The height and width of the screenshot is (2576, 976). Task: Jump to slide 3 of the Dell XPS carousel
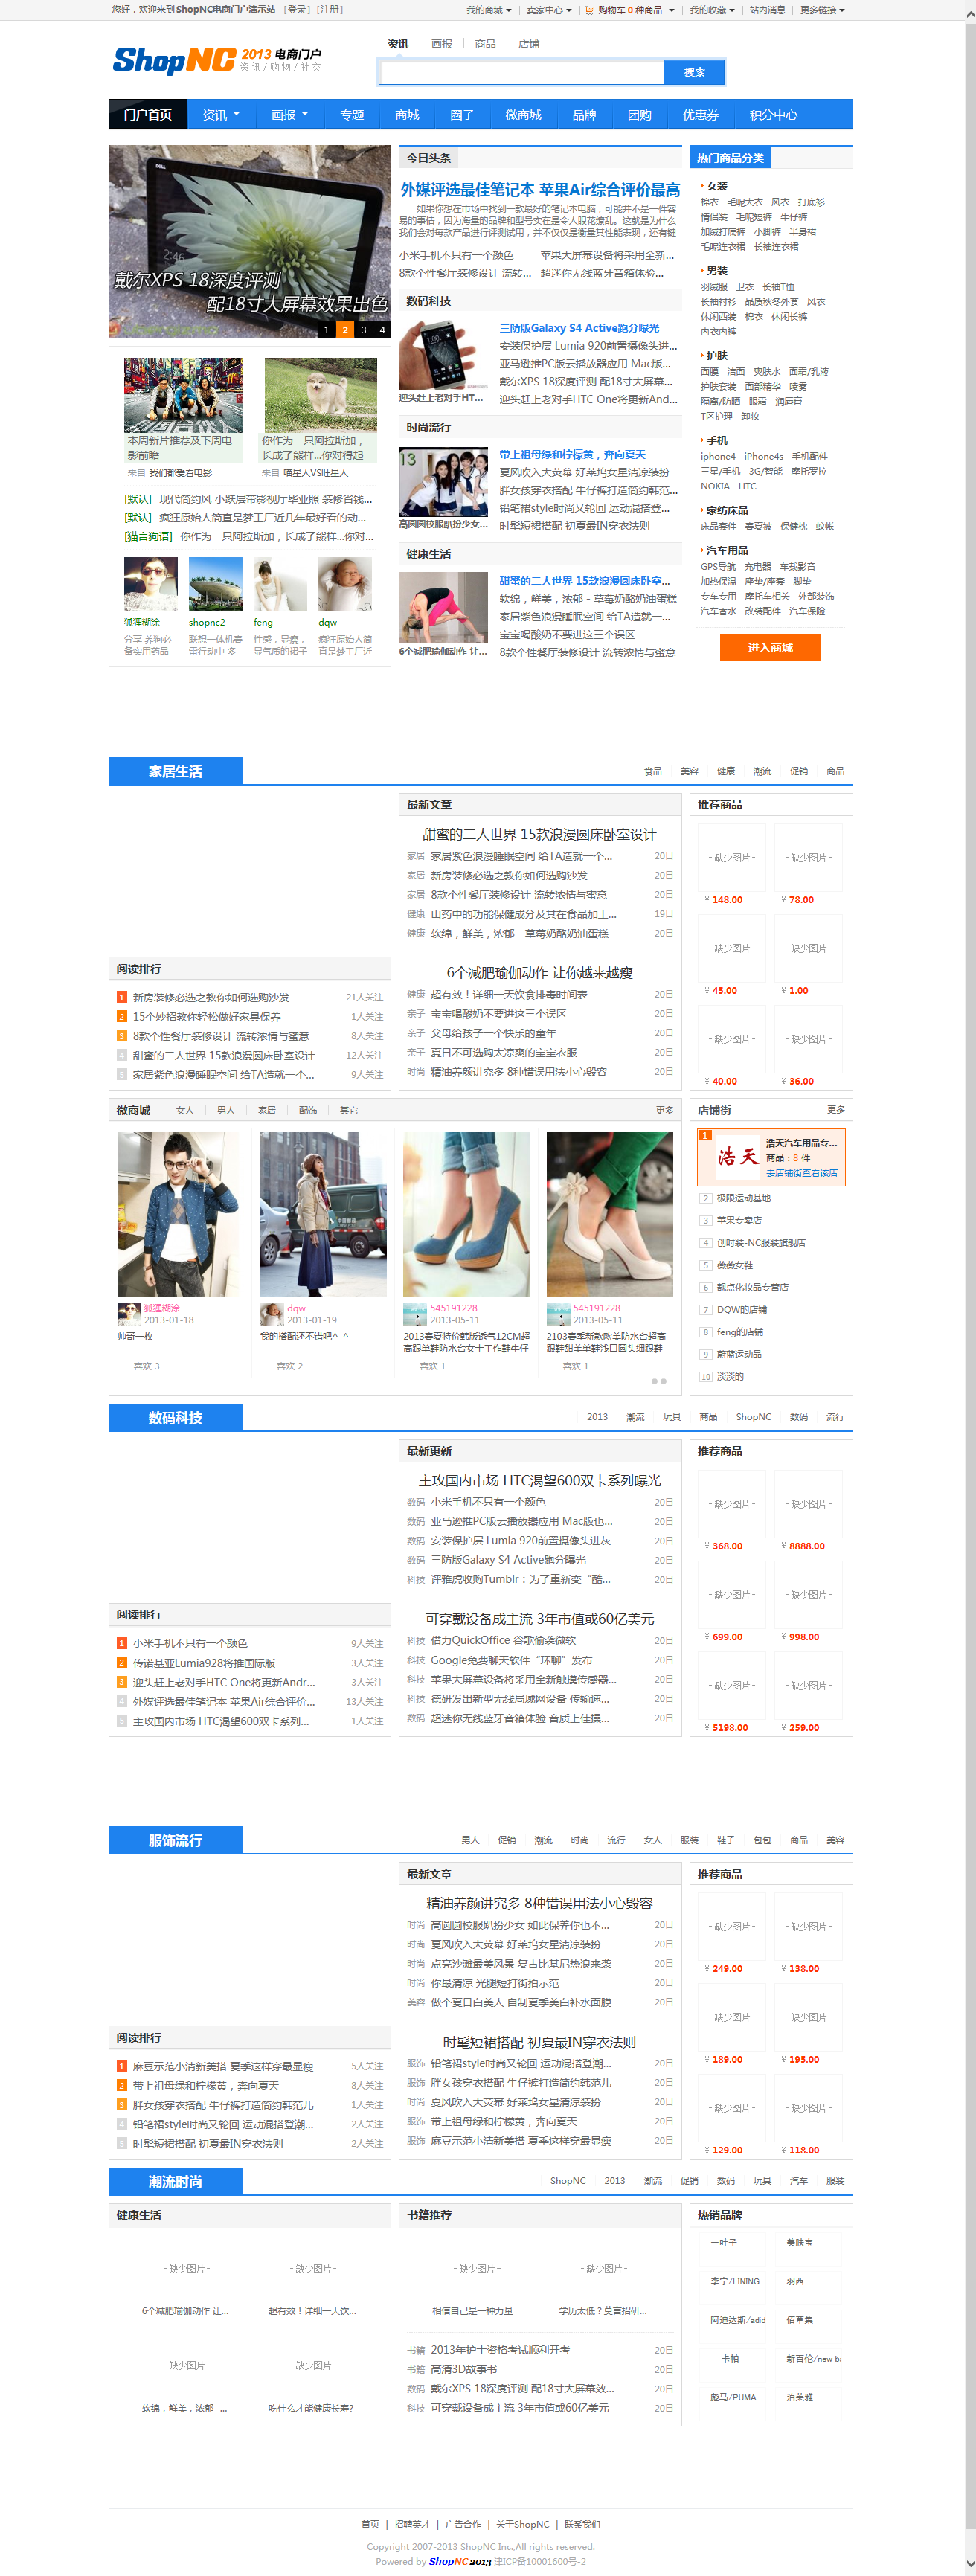[x=363, y=329]
